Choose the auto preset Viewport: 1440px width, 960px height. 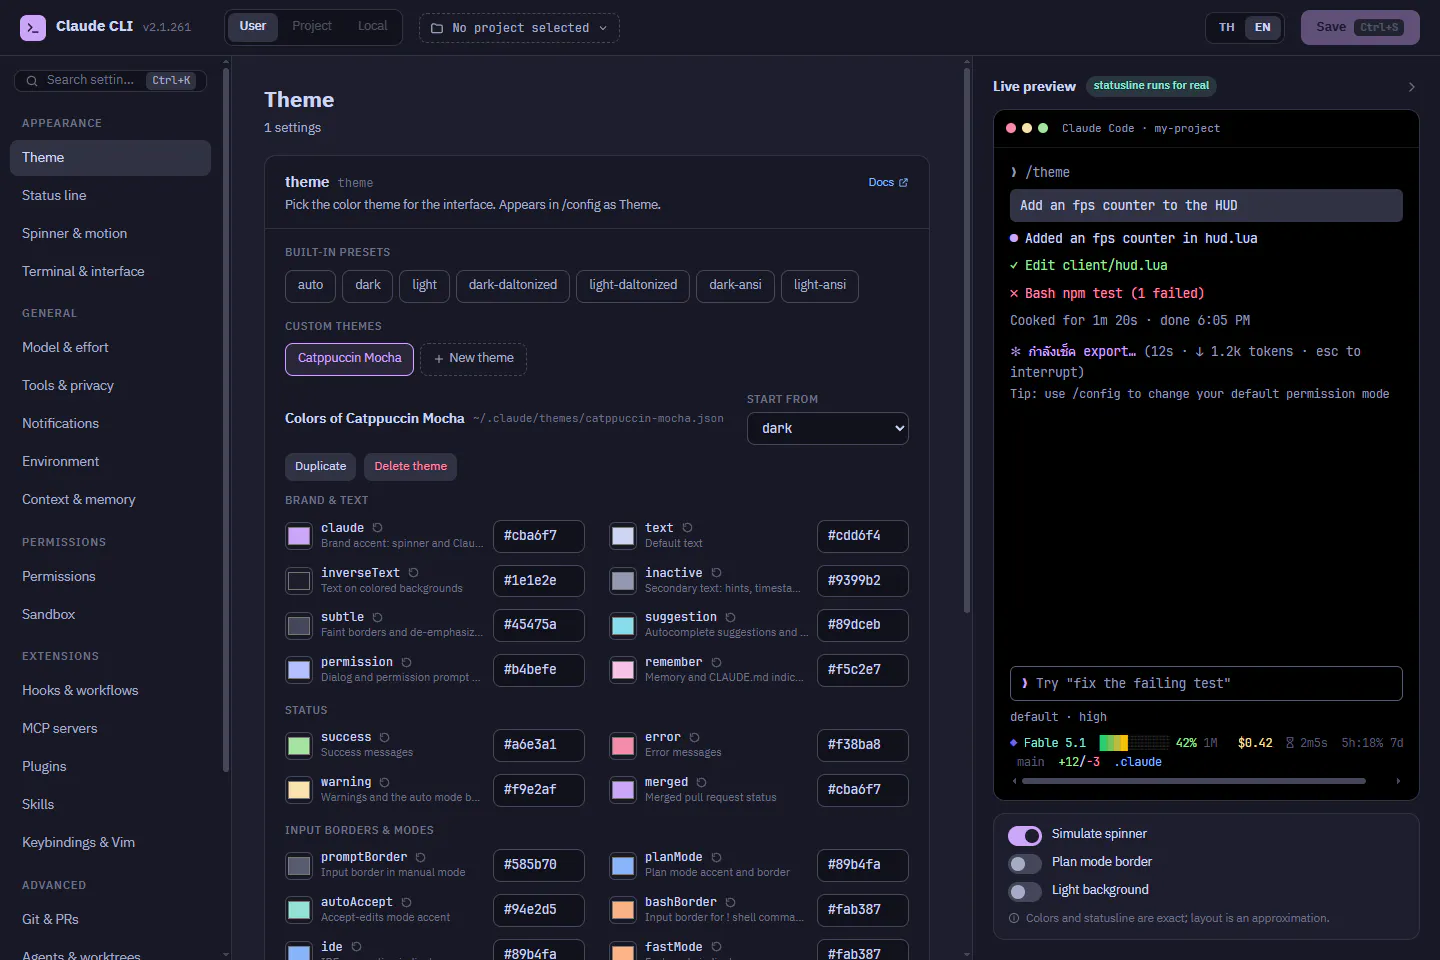tap(310, 286)
